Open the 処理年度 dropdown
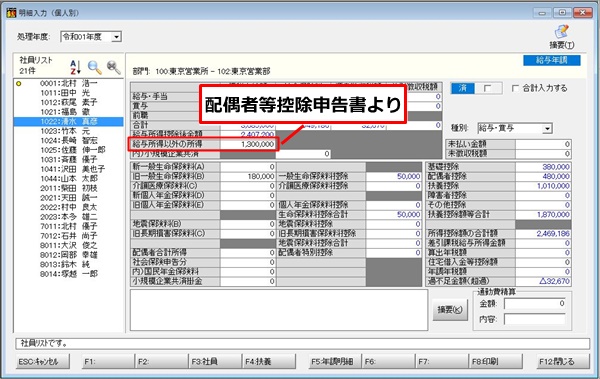Image resolution: width=600 pixels, height=379 pixels. (x=116, y=37)
